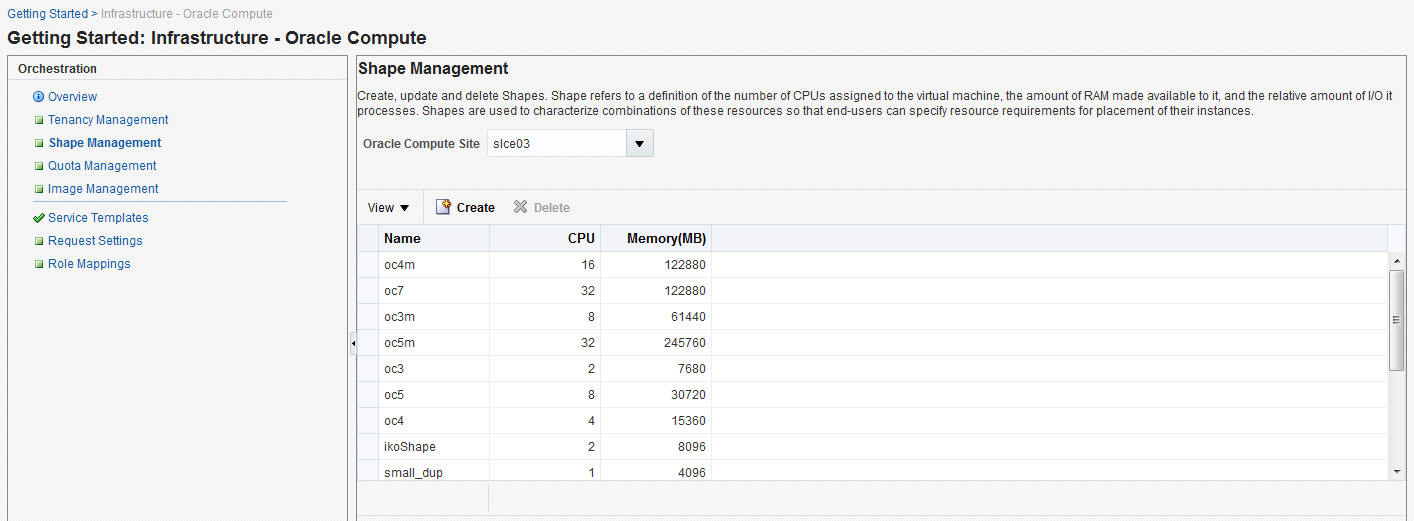Select the oc5m shape row

coord(873,343)
